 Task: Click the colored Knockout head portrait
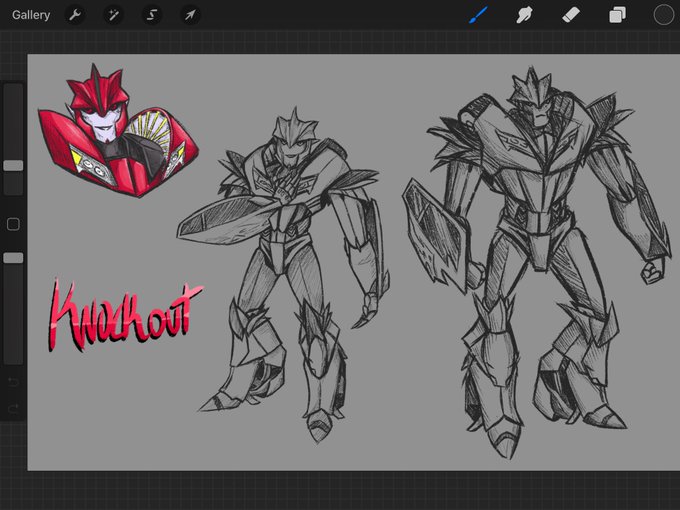pyautogui.click(x=118, y=132)
